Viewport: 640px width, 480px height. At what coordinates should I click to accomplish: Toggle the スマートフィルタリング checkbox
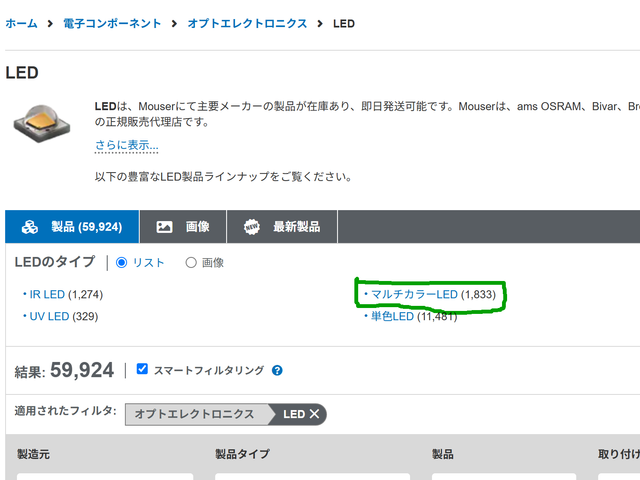point(142,369)
